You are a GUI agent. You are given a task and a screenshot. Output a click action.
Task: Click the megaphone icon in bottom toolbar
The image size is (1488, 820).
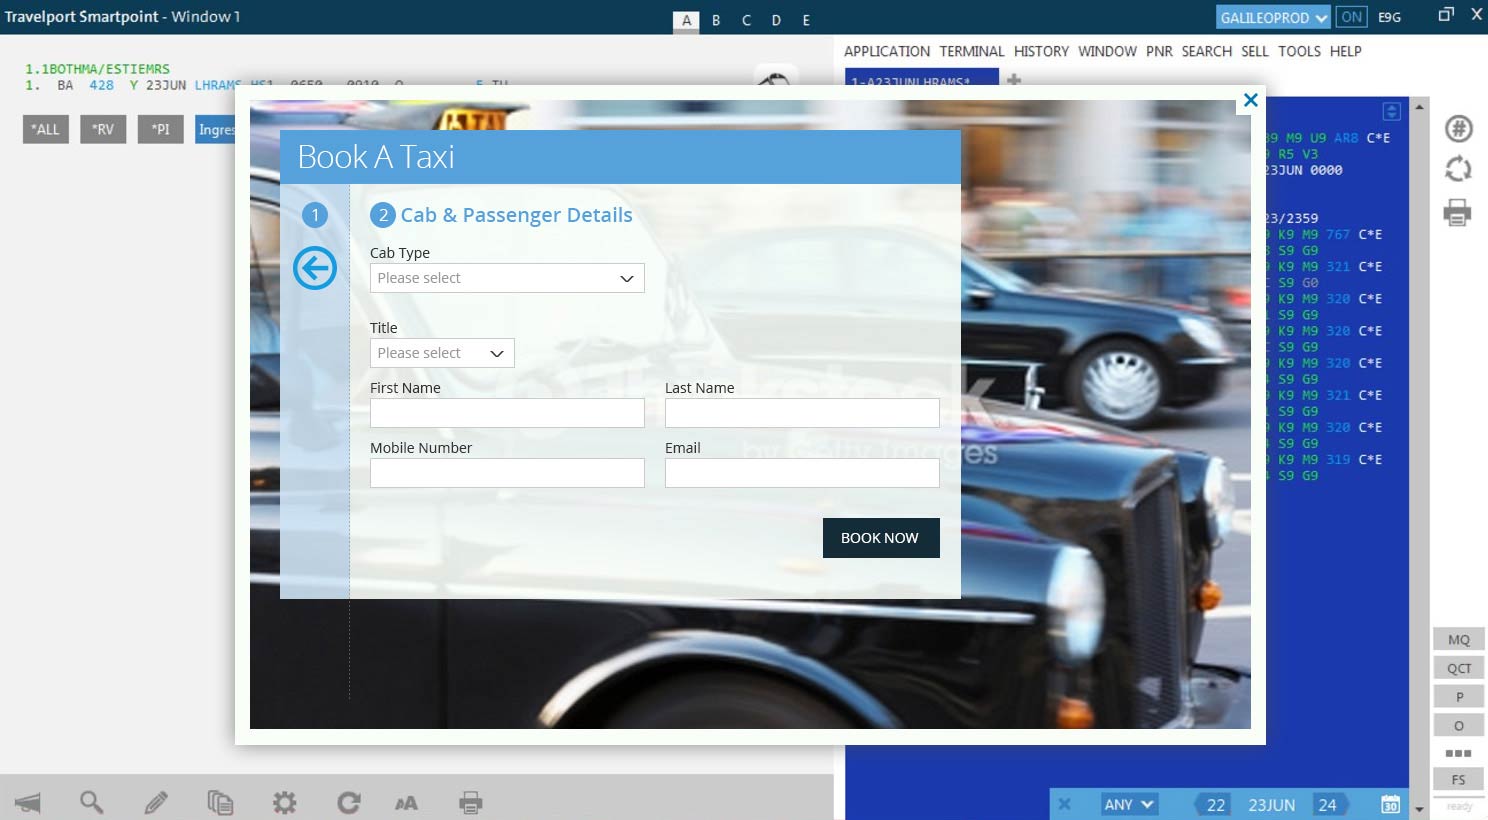(x=28, y=802)
